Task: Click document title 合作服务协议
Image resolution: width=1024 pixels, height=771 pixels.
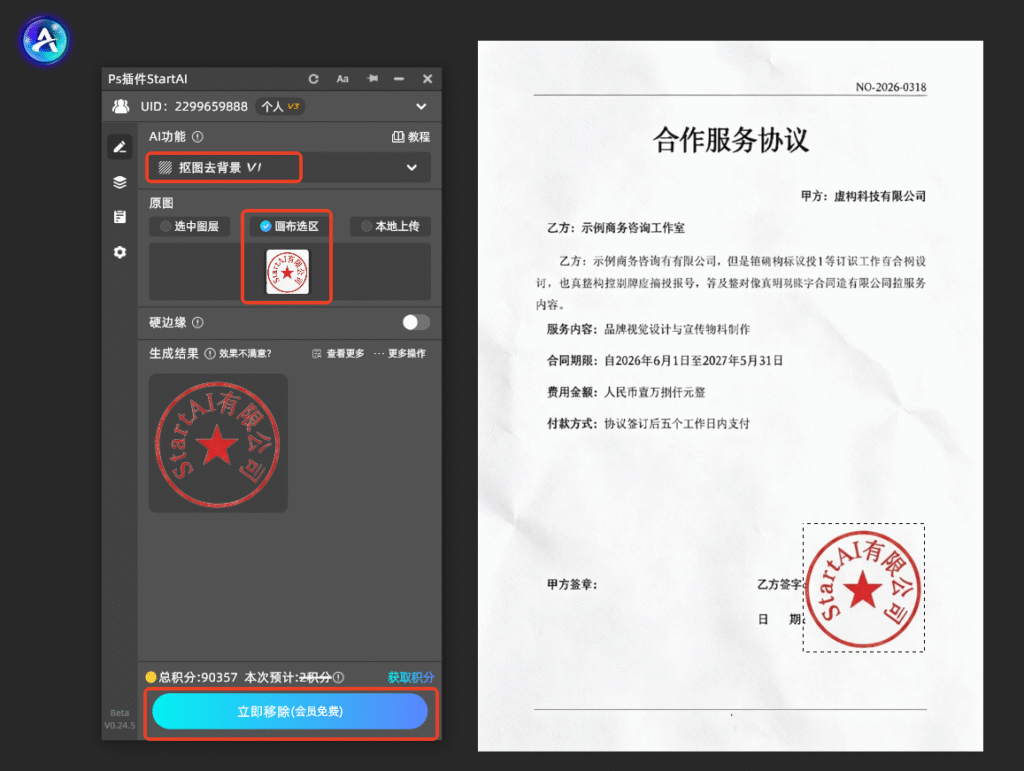Action: coord(731,140)
